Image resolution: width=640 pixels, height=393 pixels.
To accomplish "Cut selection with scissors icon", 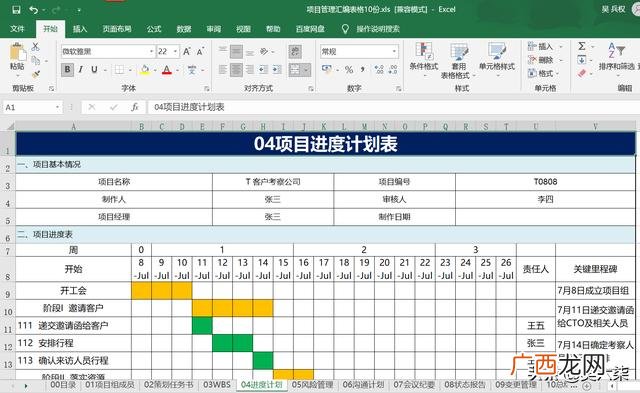I will 36,47.
